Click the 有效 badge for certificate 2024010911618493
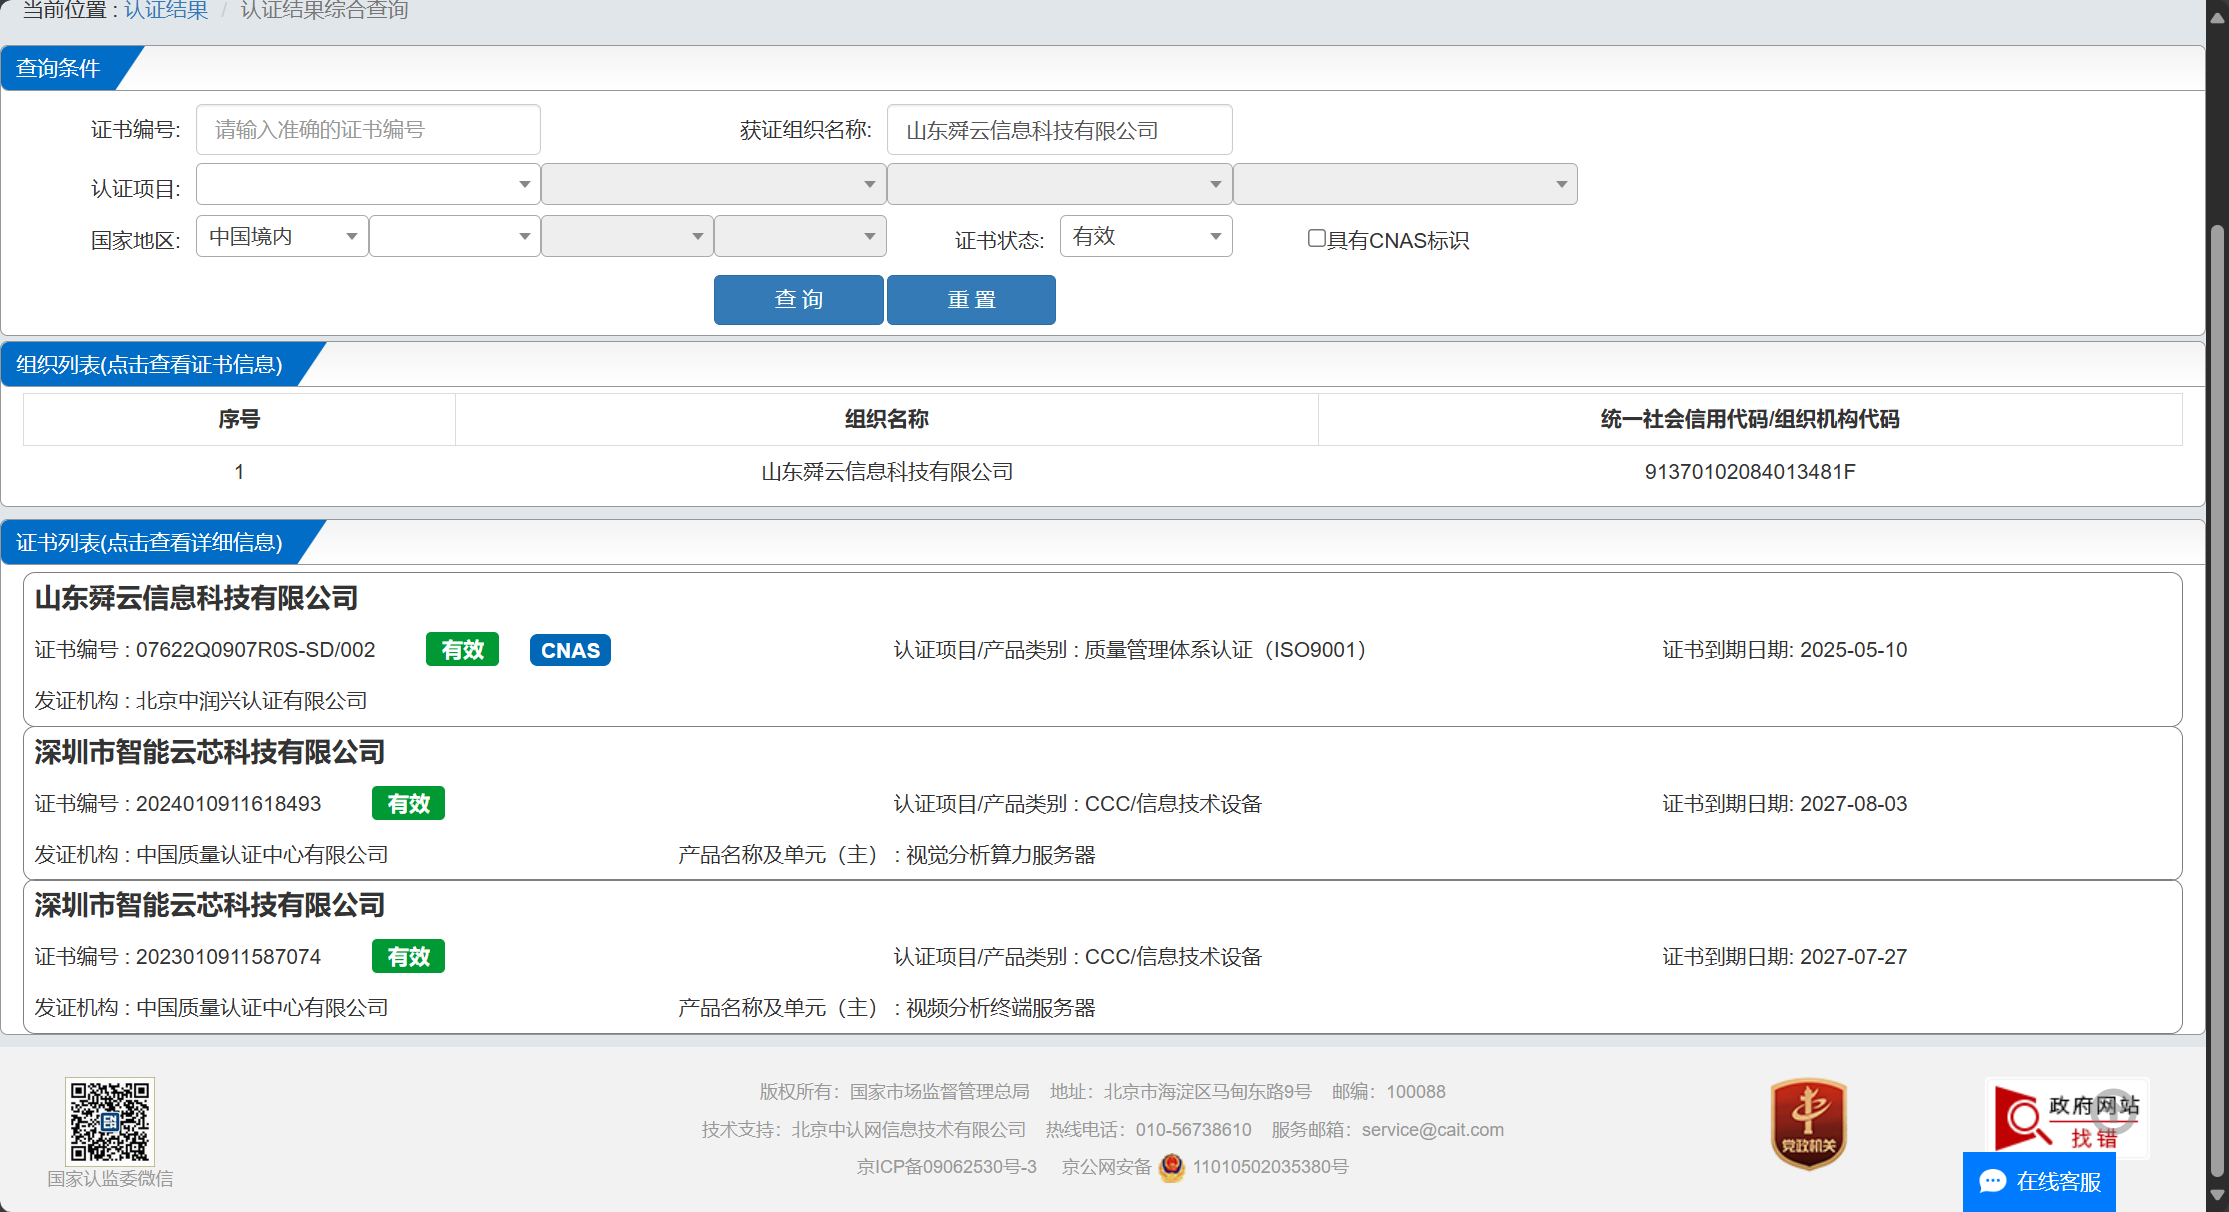Viewport: 2229px width, 1212px height. click(408, 804)
